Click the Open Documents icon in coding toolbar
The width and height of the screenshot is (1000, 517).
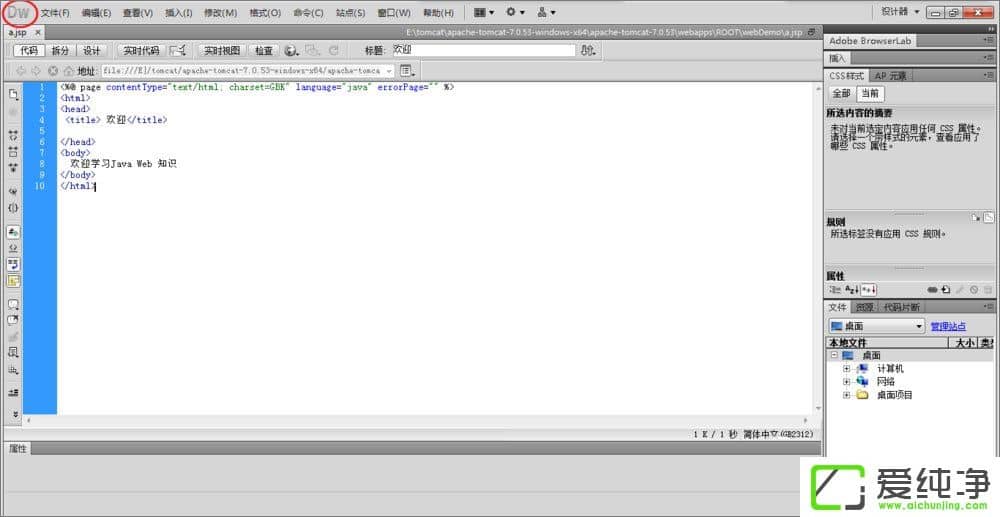(14, 94)
